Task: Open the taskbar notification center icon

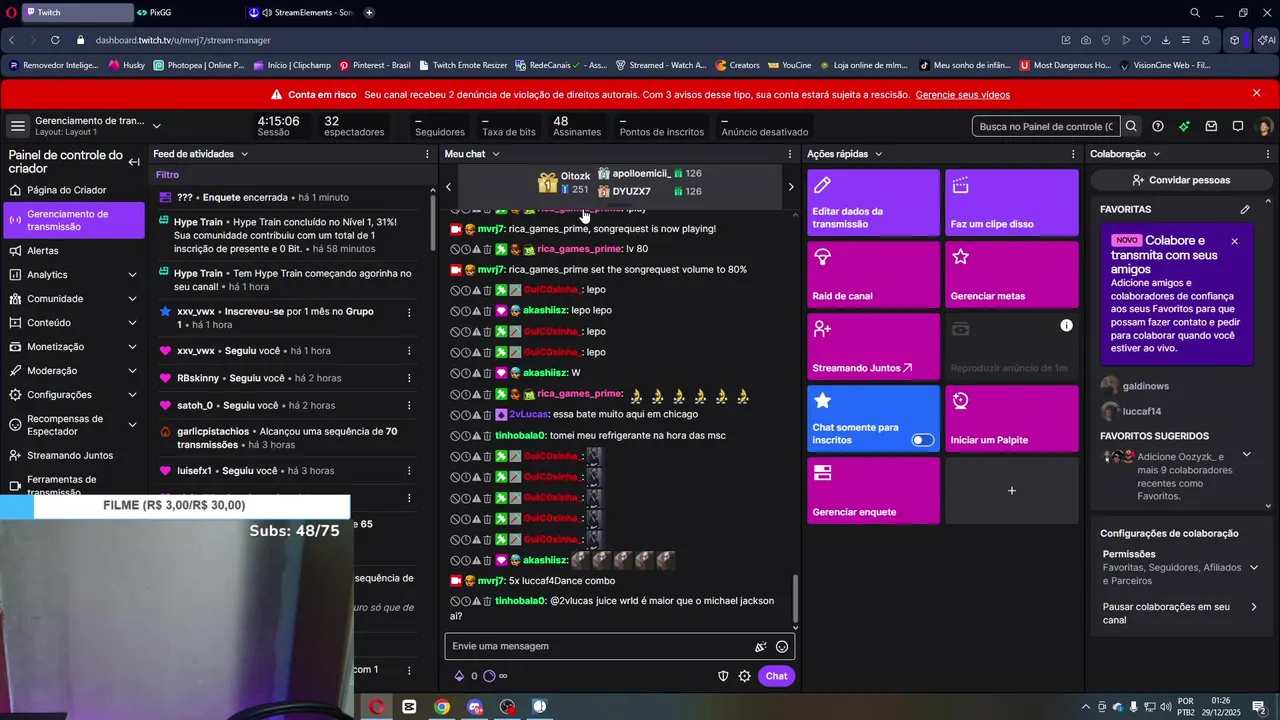Action: point(1258,707)
